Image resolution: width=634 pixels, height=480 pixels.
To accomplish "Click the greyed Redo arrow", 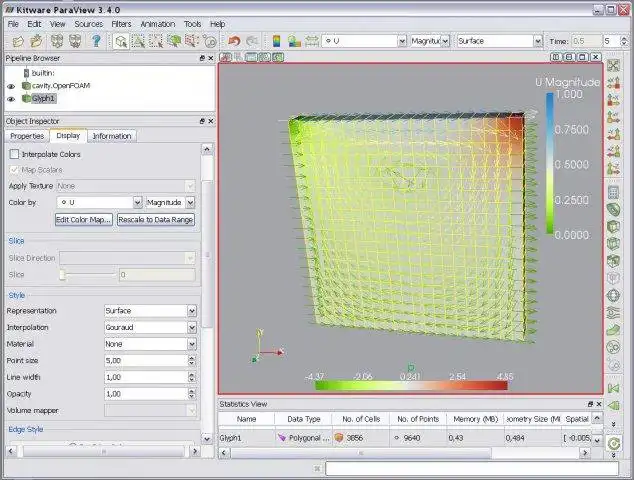I will (x=252, y=41).
